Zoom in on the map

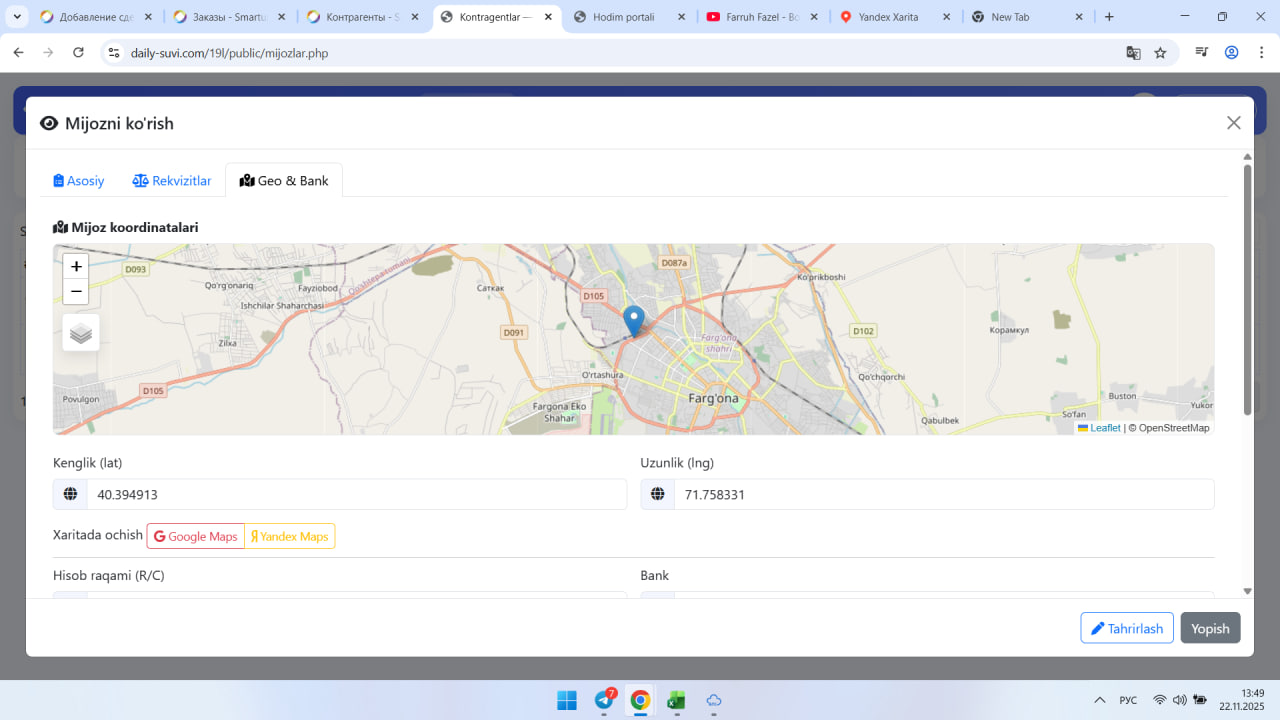tap(76, 267)
